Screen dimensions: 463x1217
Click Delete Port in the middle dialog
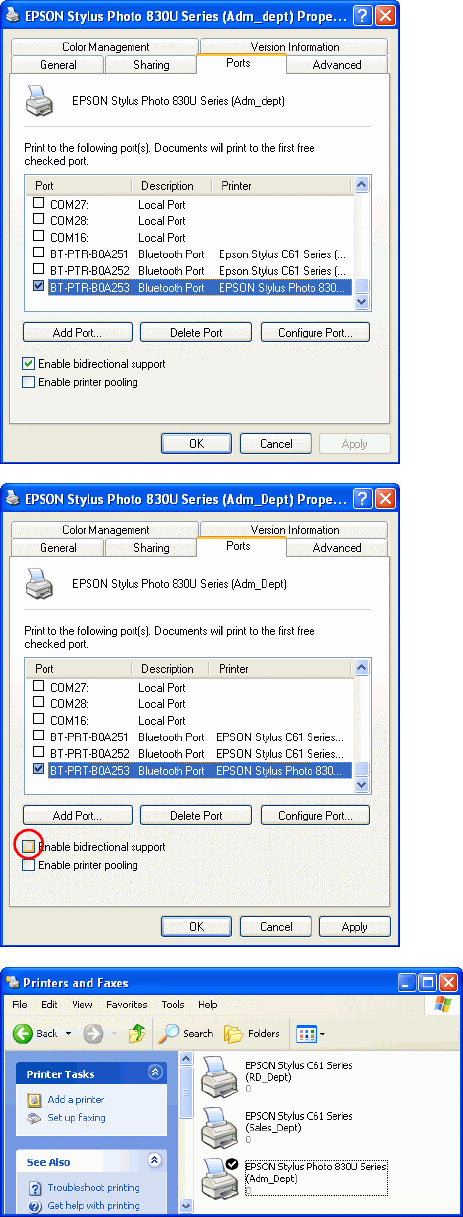click(196, 816)
